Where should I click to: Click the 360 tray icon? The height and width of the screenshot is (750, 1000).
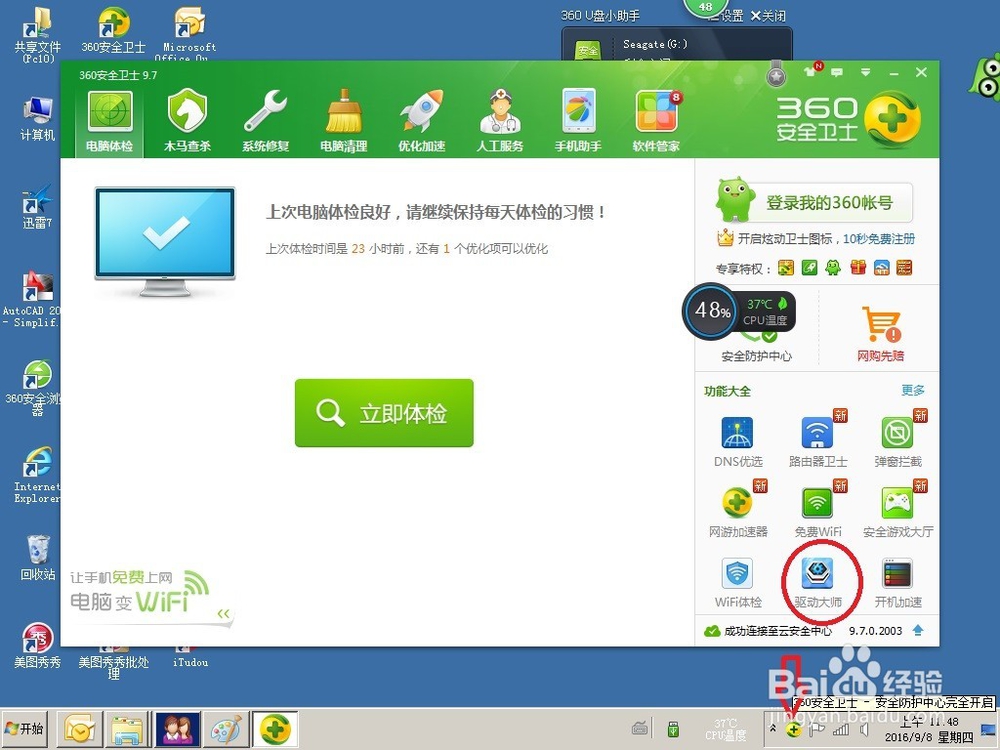tap(793, 730)
